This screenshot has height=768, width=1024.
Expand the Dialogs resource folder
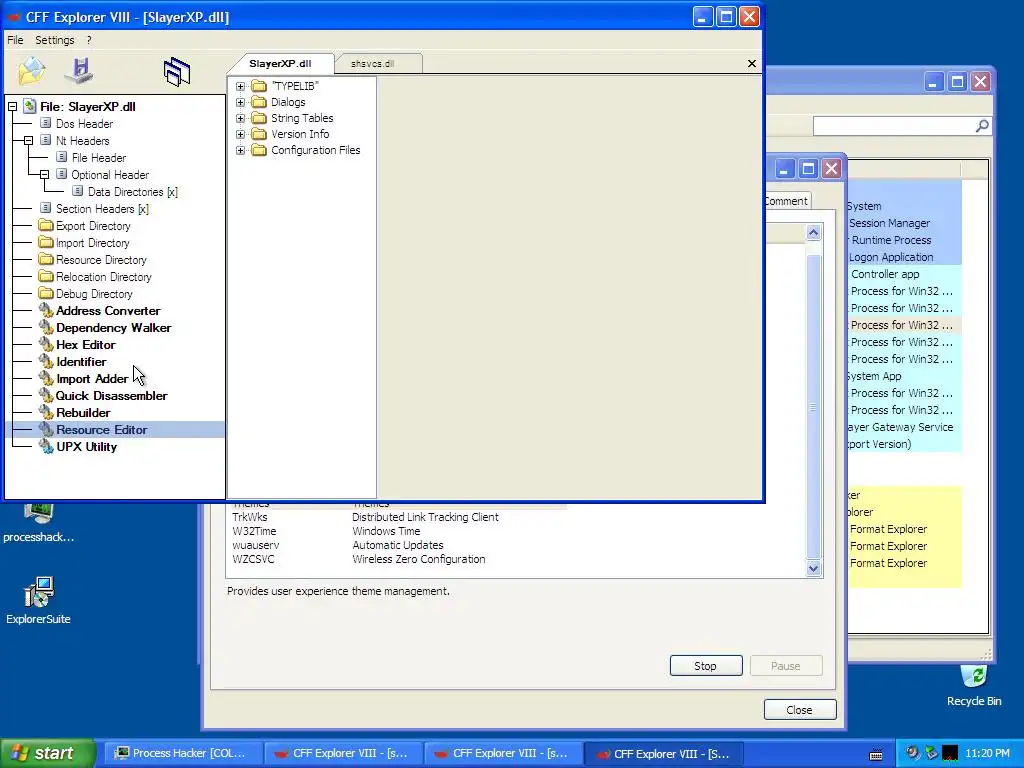240,103
